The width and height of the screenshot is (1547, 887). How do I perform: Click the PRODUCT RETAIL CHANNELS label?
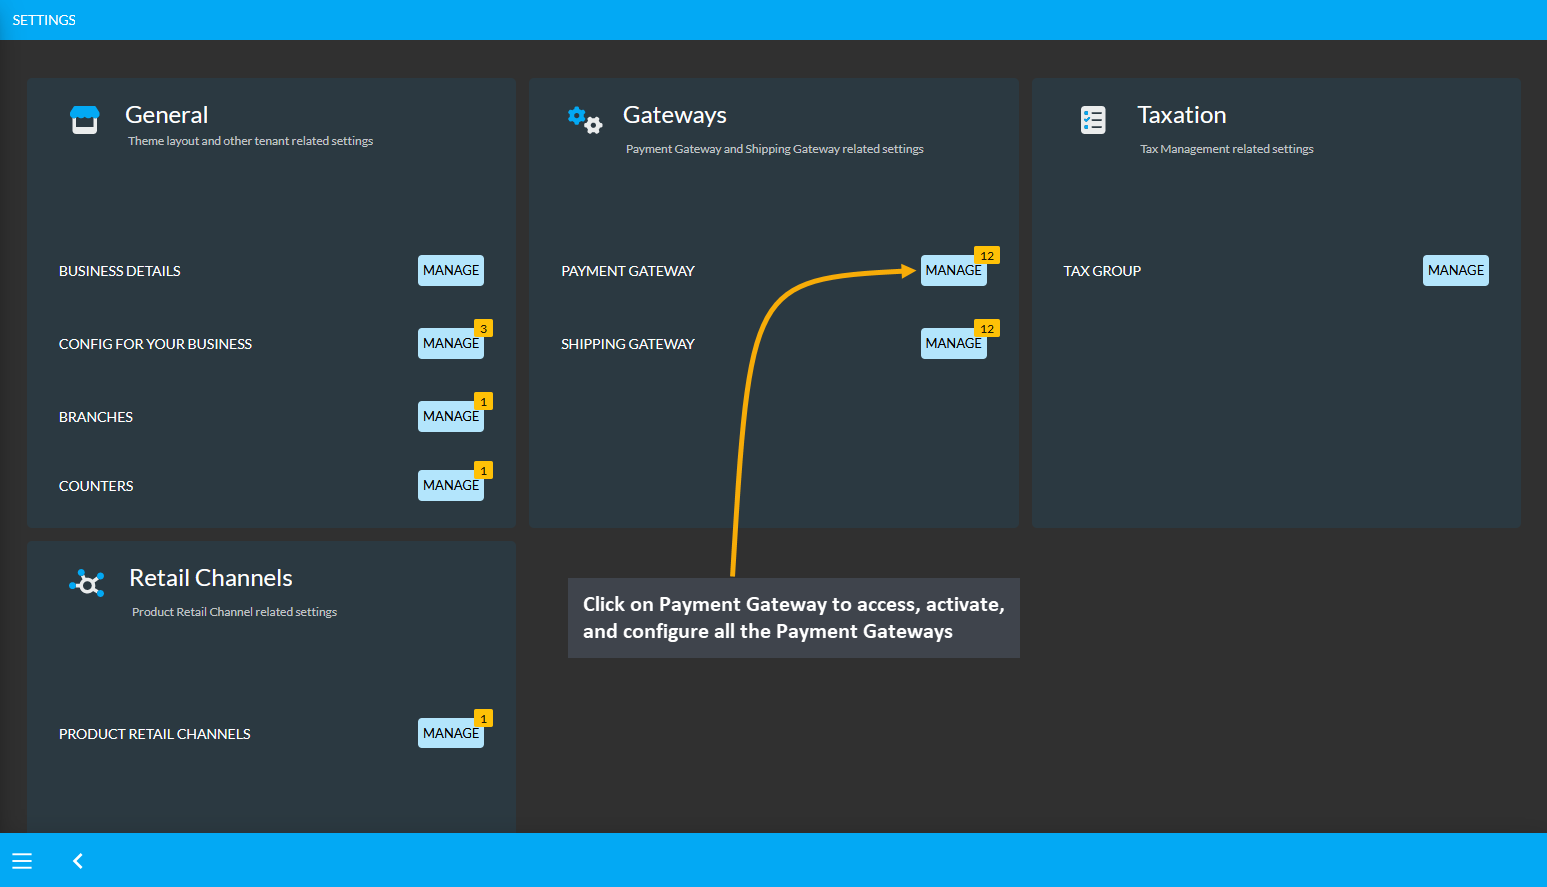155,734
